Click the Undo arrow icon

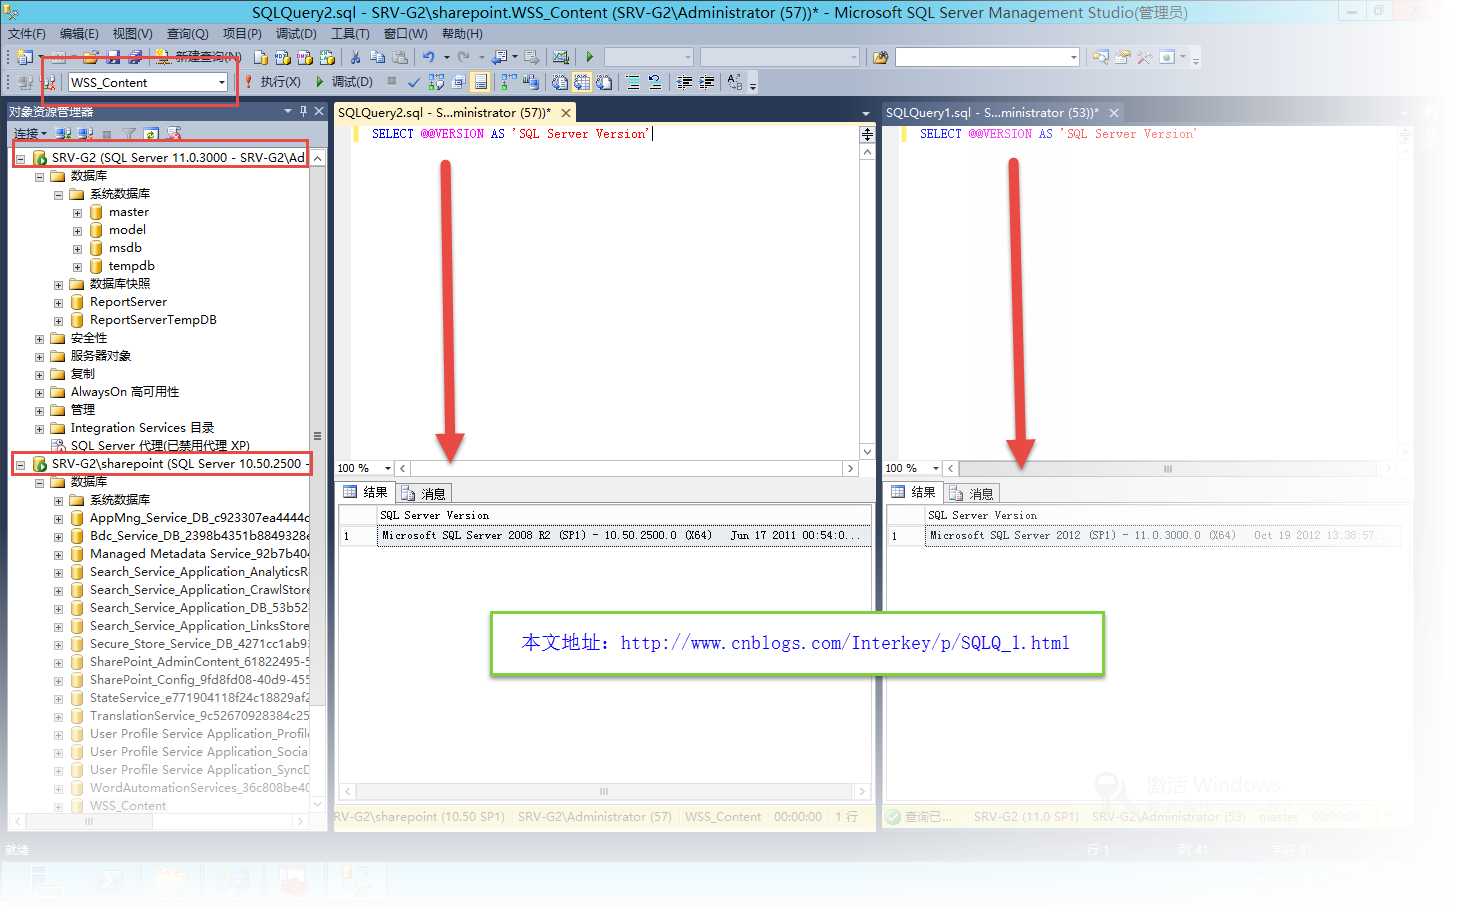point(428,57)
